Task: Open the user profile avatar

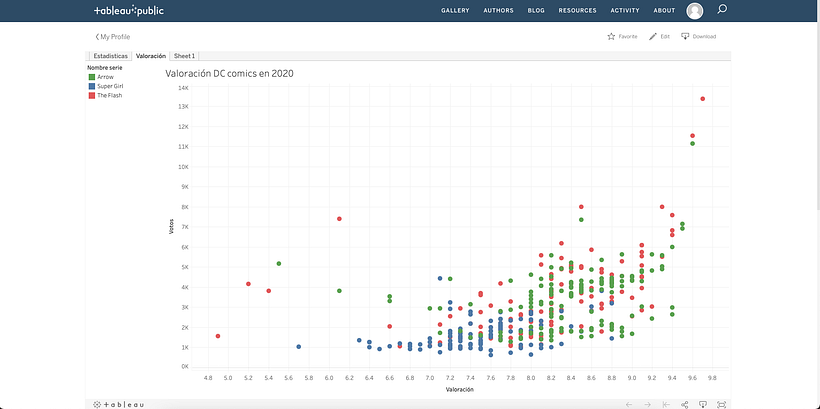Action: point(694,10)
